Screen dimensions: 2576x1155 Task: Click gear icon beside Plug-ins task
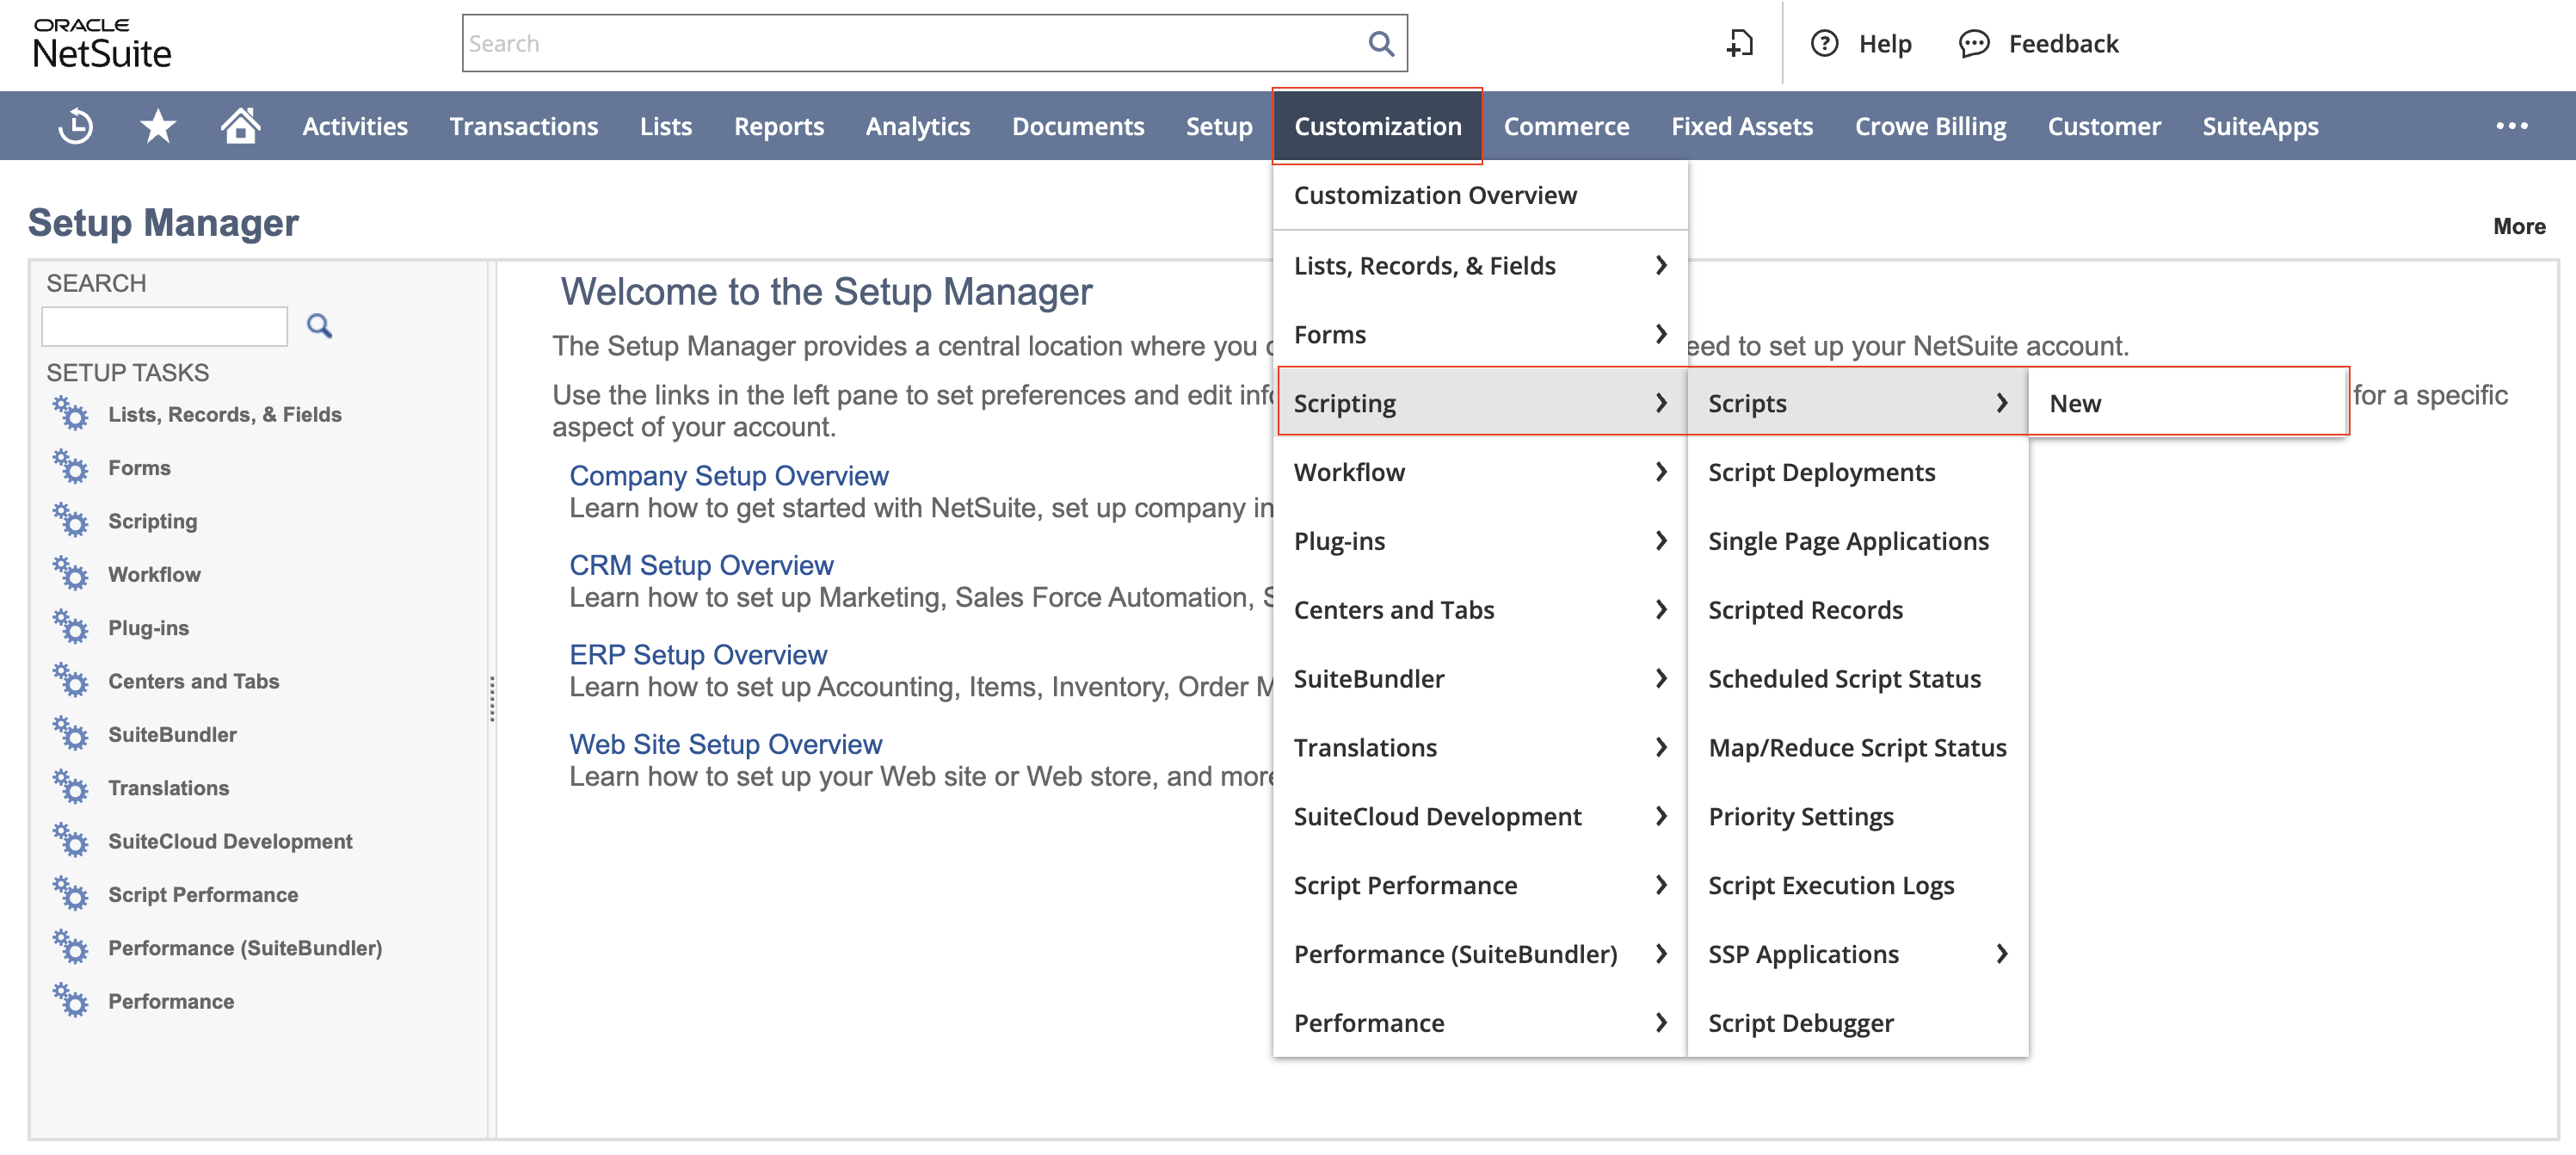(x=70, y=626)
